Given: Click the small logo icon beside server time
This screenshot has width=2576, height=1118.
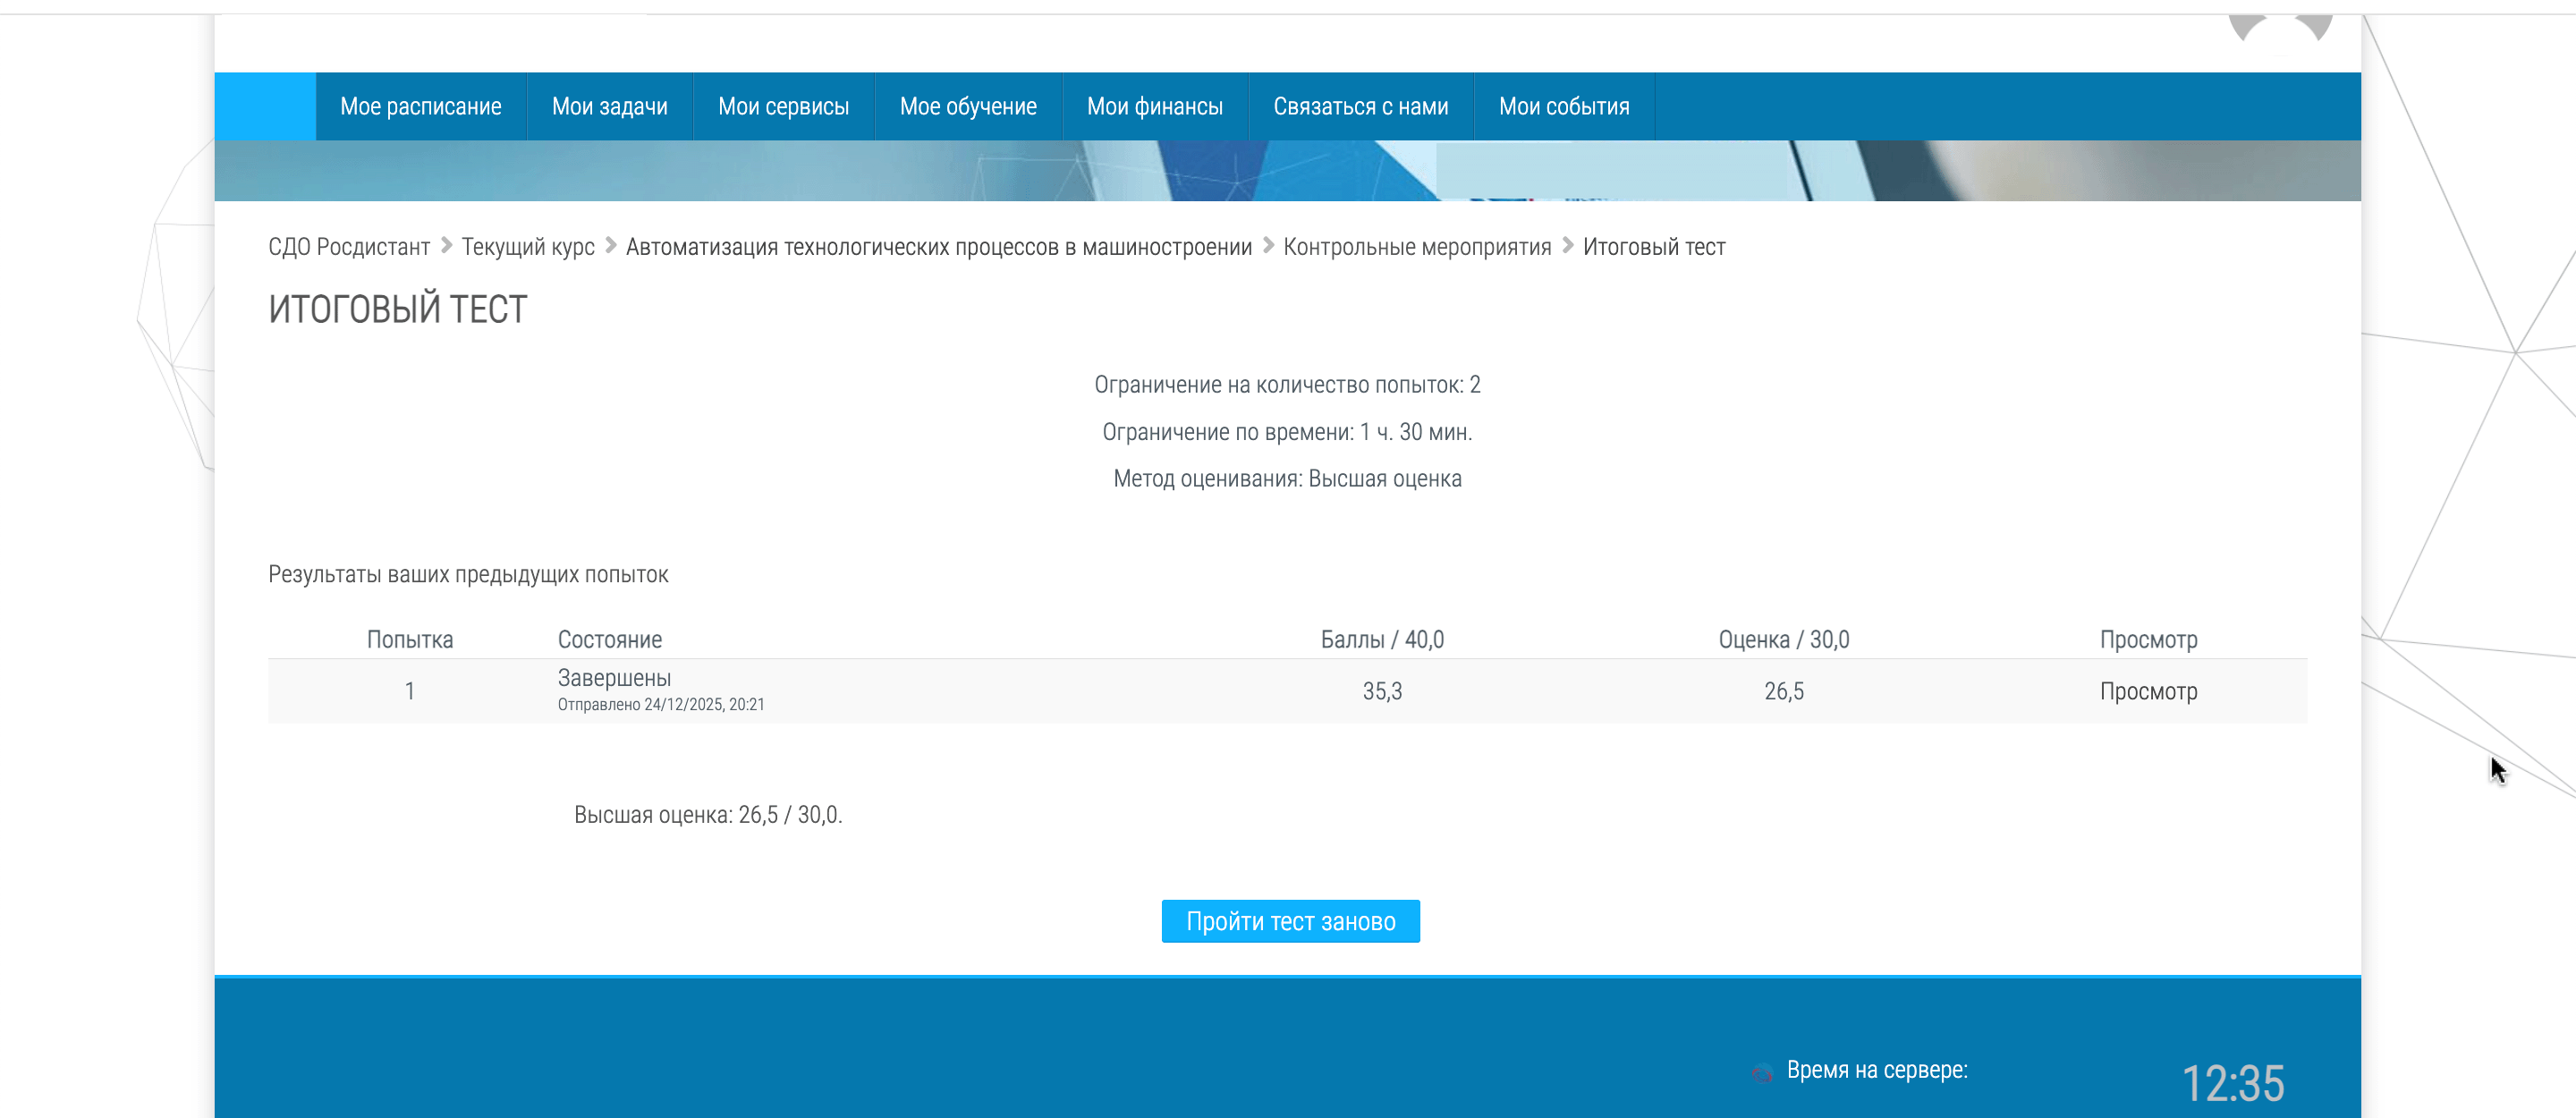Looking at the screenshot, I should [1762, 1073].
